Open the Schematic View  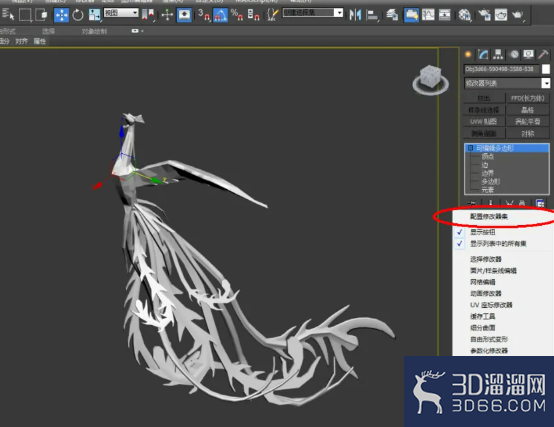tap(445, 15)
